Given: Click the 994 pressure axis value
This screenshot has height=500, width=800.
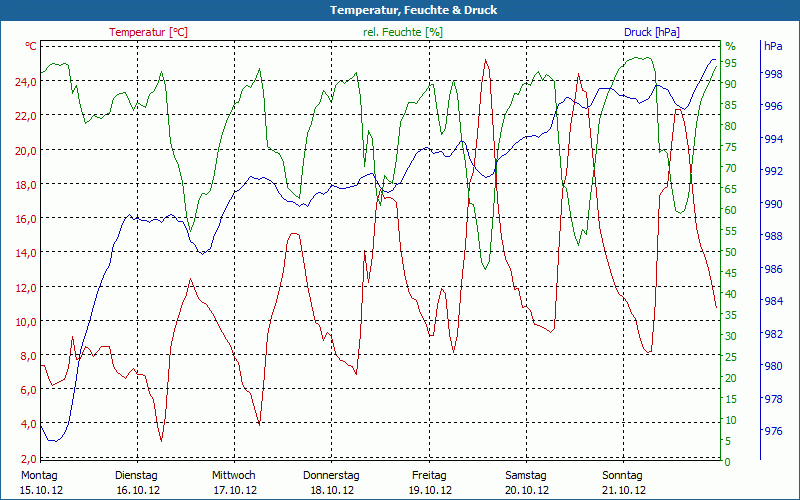Looking at the screenshot, I should tap(773, 139).
